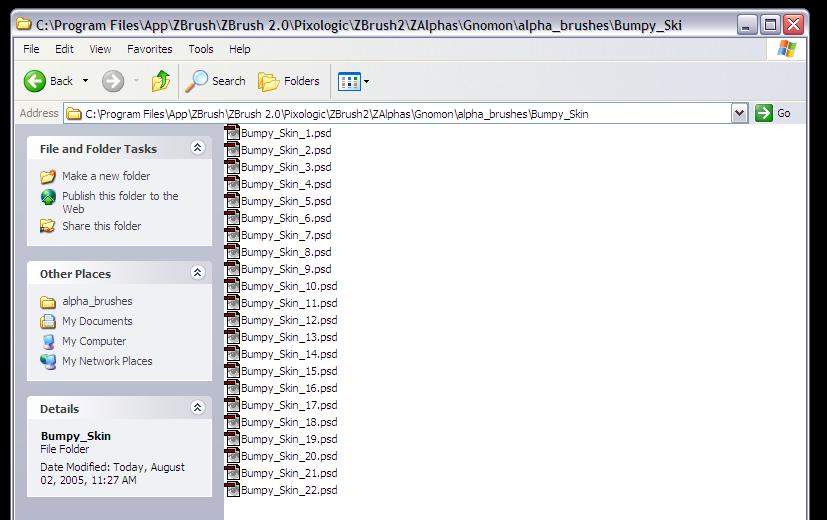
Task: Go to the alpha_brushes folder link
Action: coord(97,301)
